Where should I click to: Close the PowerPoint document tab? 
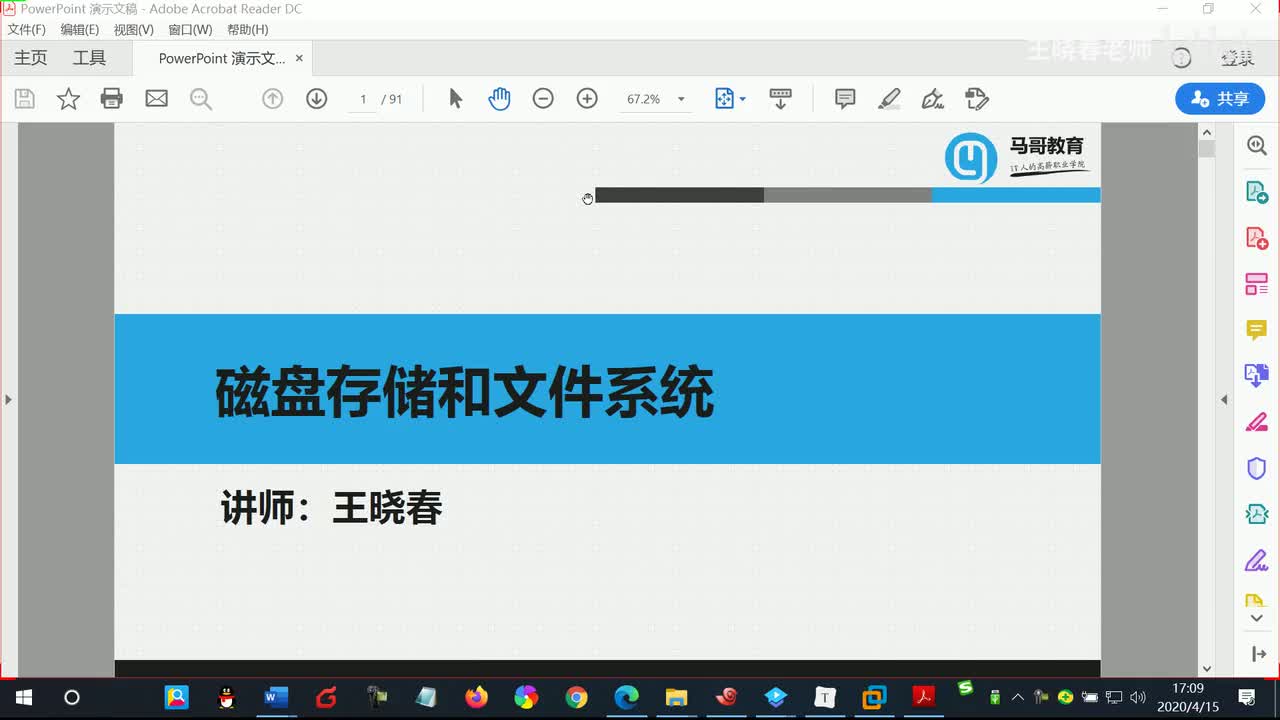[x=299, y=59]
